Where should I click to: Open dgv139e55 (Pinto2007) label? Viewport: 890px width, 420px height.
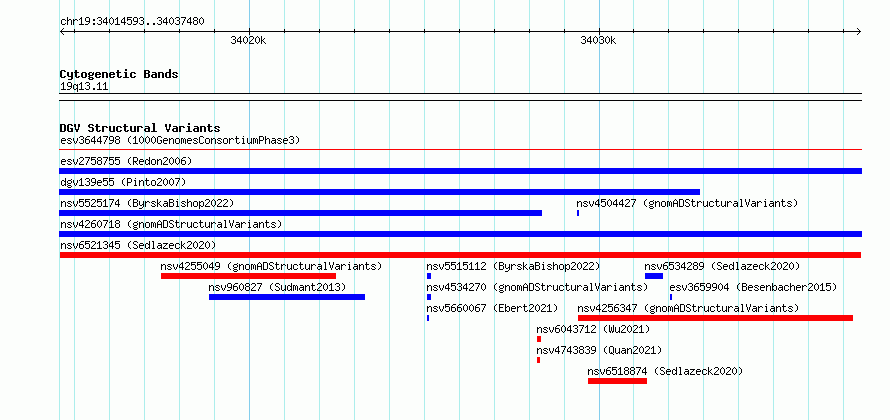(123, 182)
